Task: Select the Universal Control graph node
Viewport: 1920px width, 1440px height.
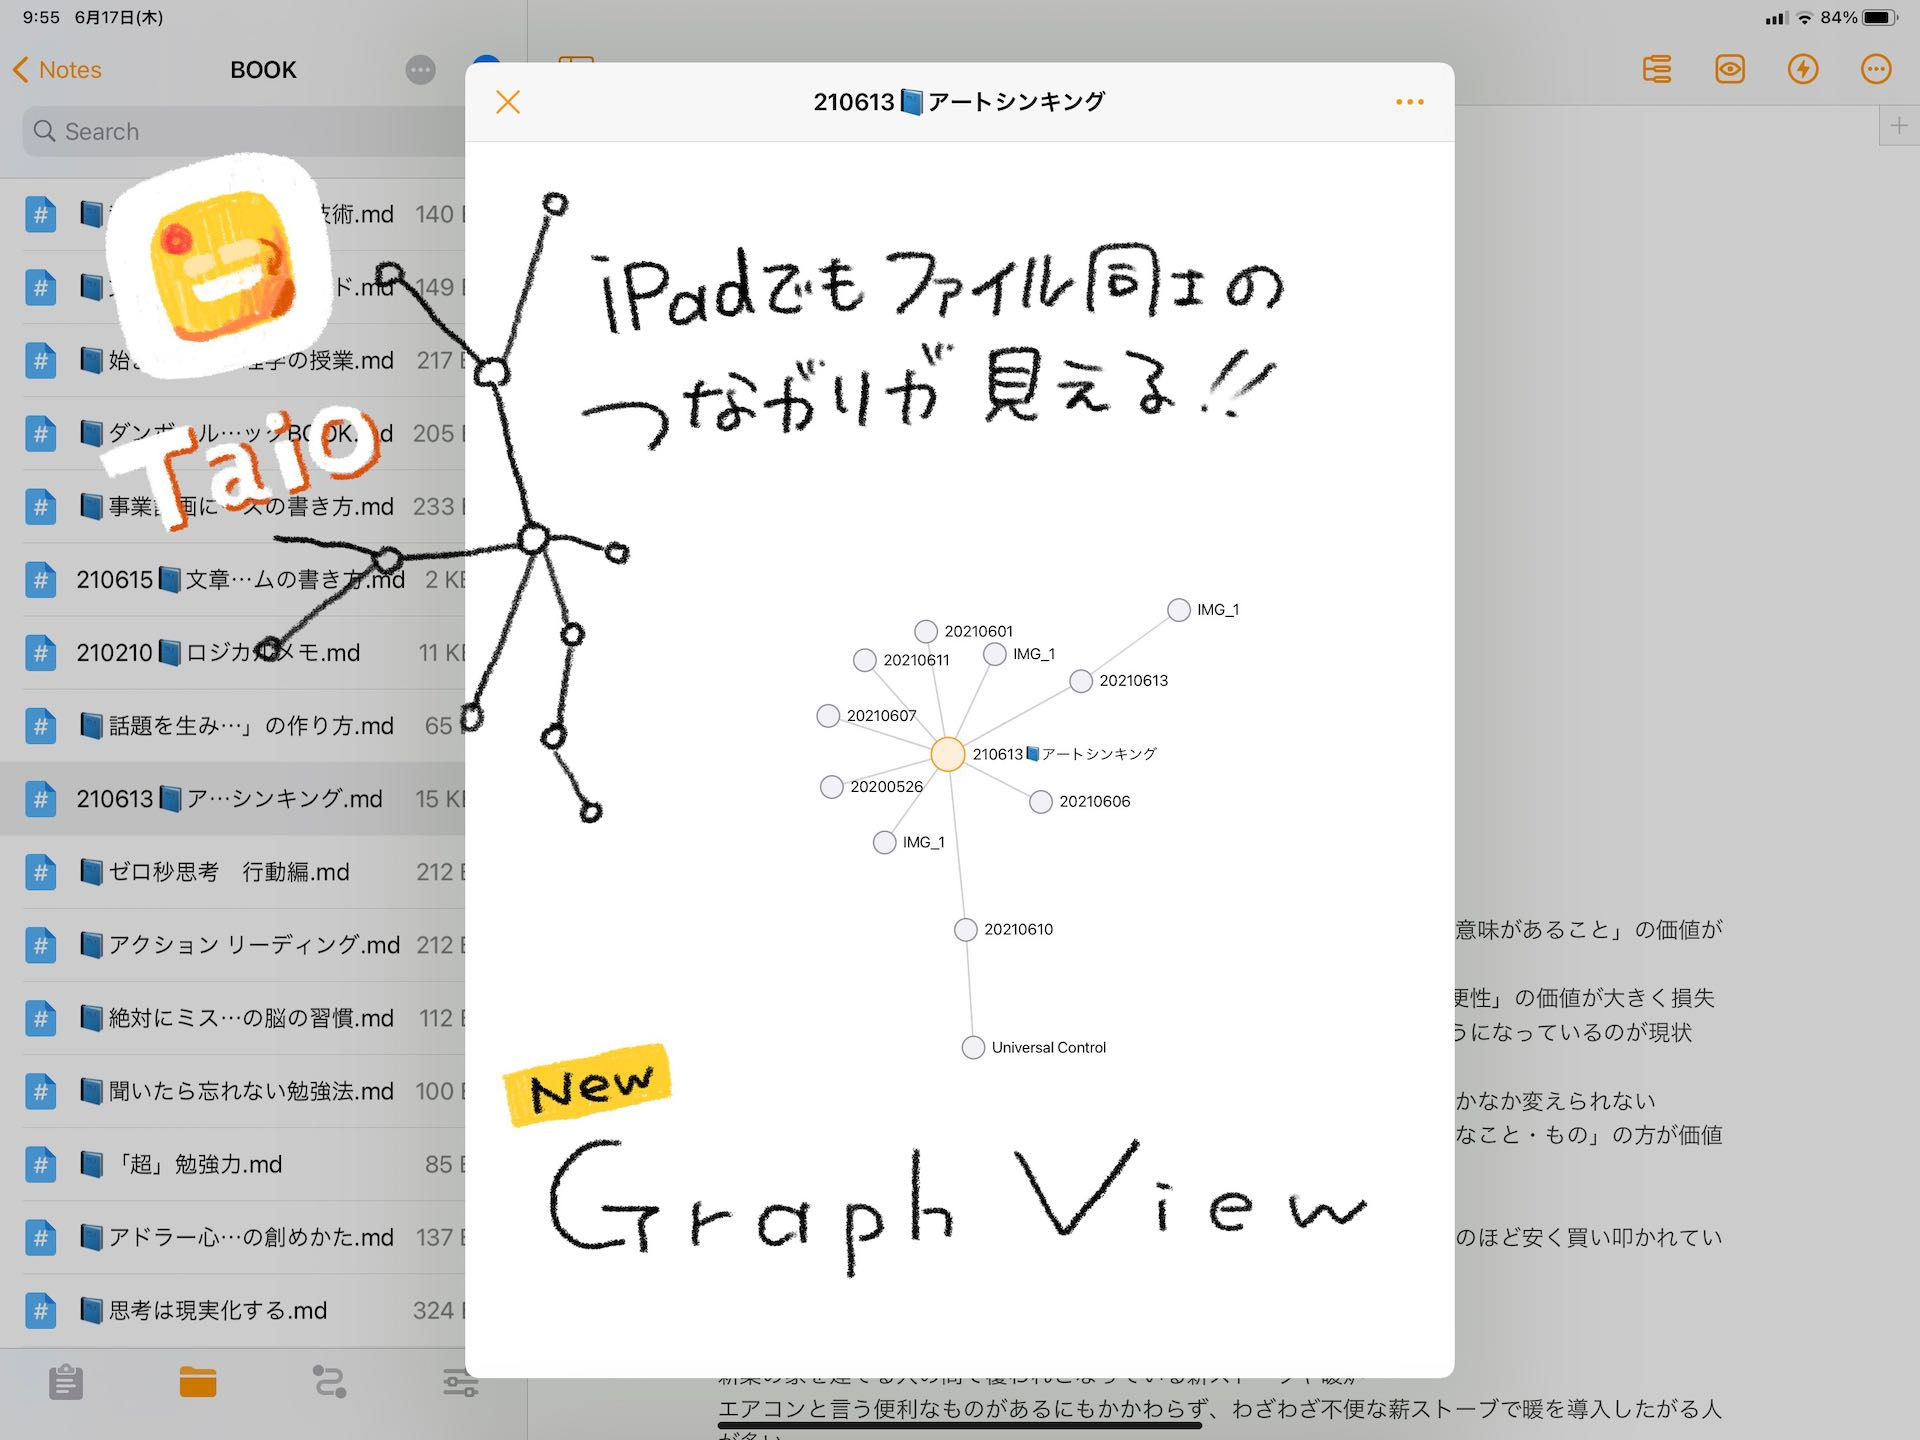Action: click(973, 1048)
